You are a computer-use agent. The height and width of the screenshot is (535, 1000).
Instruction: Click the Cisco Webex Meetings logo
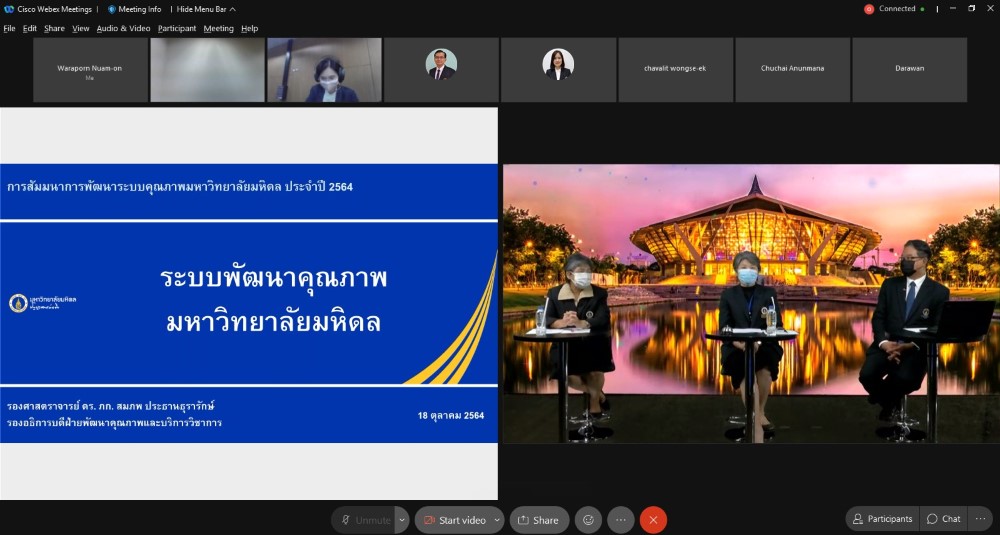pos(9,9)
